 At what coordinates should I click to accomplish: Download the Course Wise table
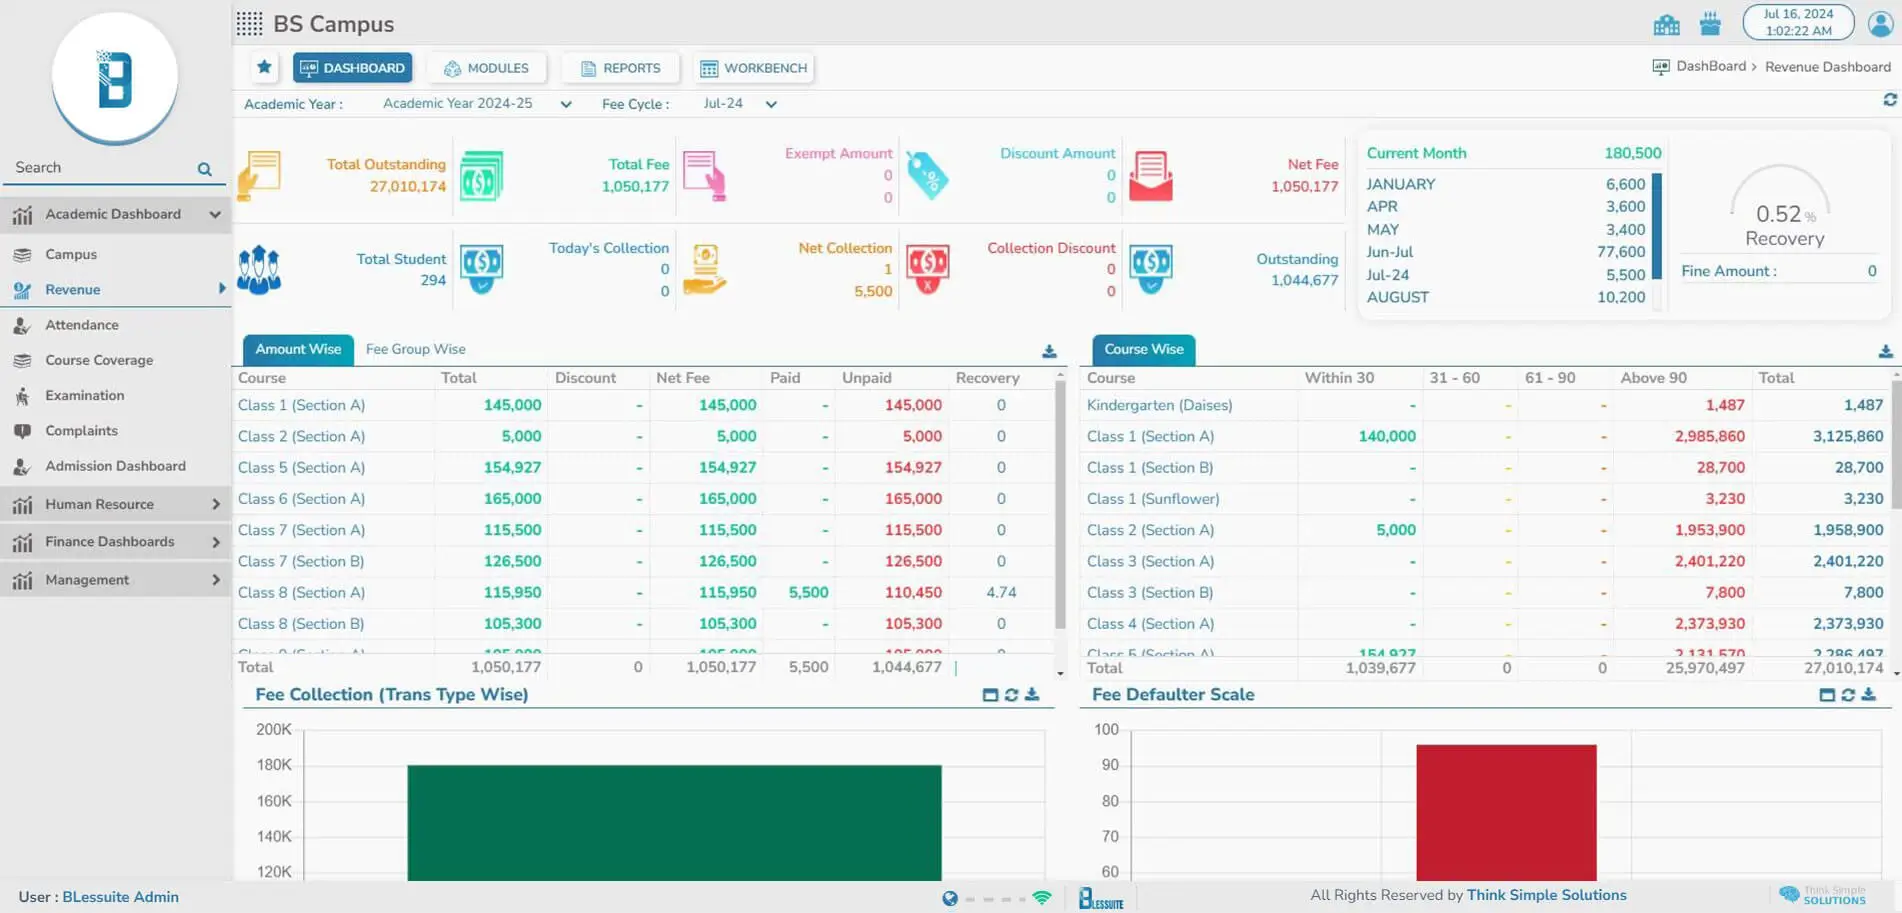[1885, 351]
